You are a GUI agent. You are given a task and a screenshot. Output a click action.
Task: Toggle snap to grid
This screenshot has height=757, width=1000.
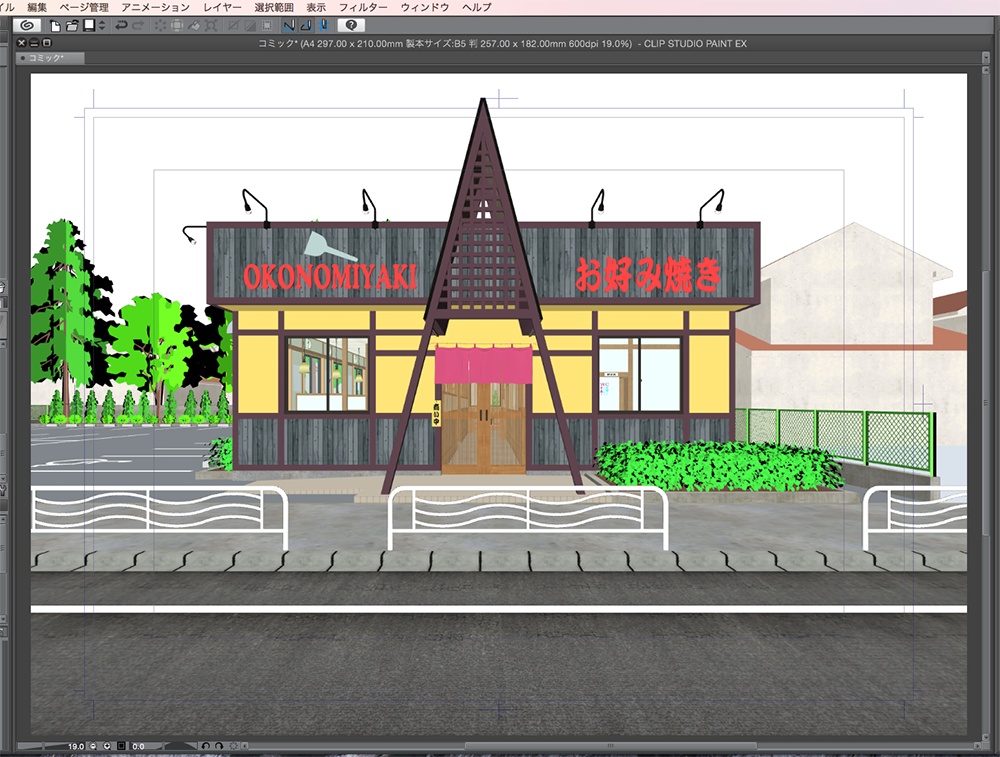324,25
